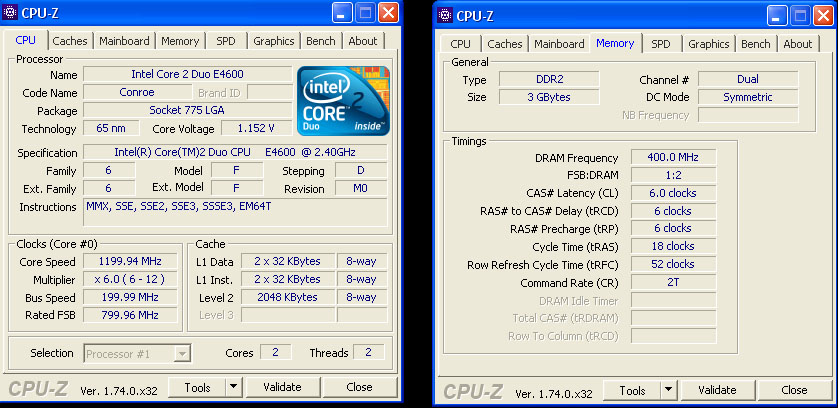Screen dimensions: 838x408
Task: Select the Memory tab in right window
Action: [x=615, y=43]
